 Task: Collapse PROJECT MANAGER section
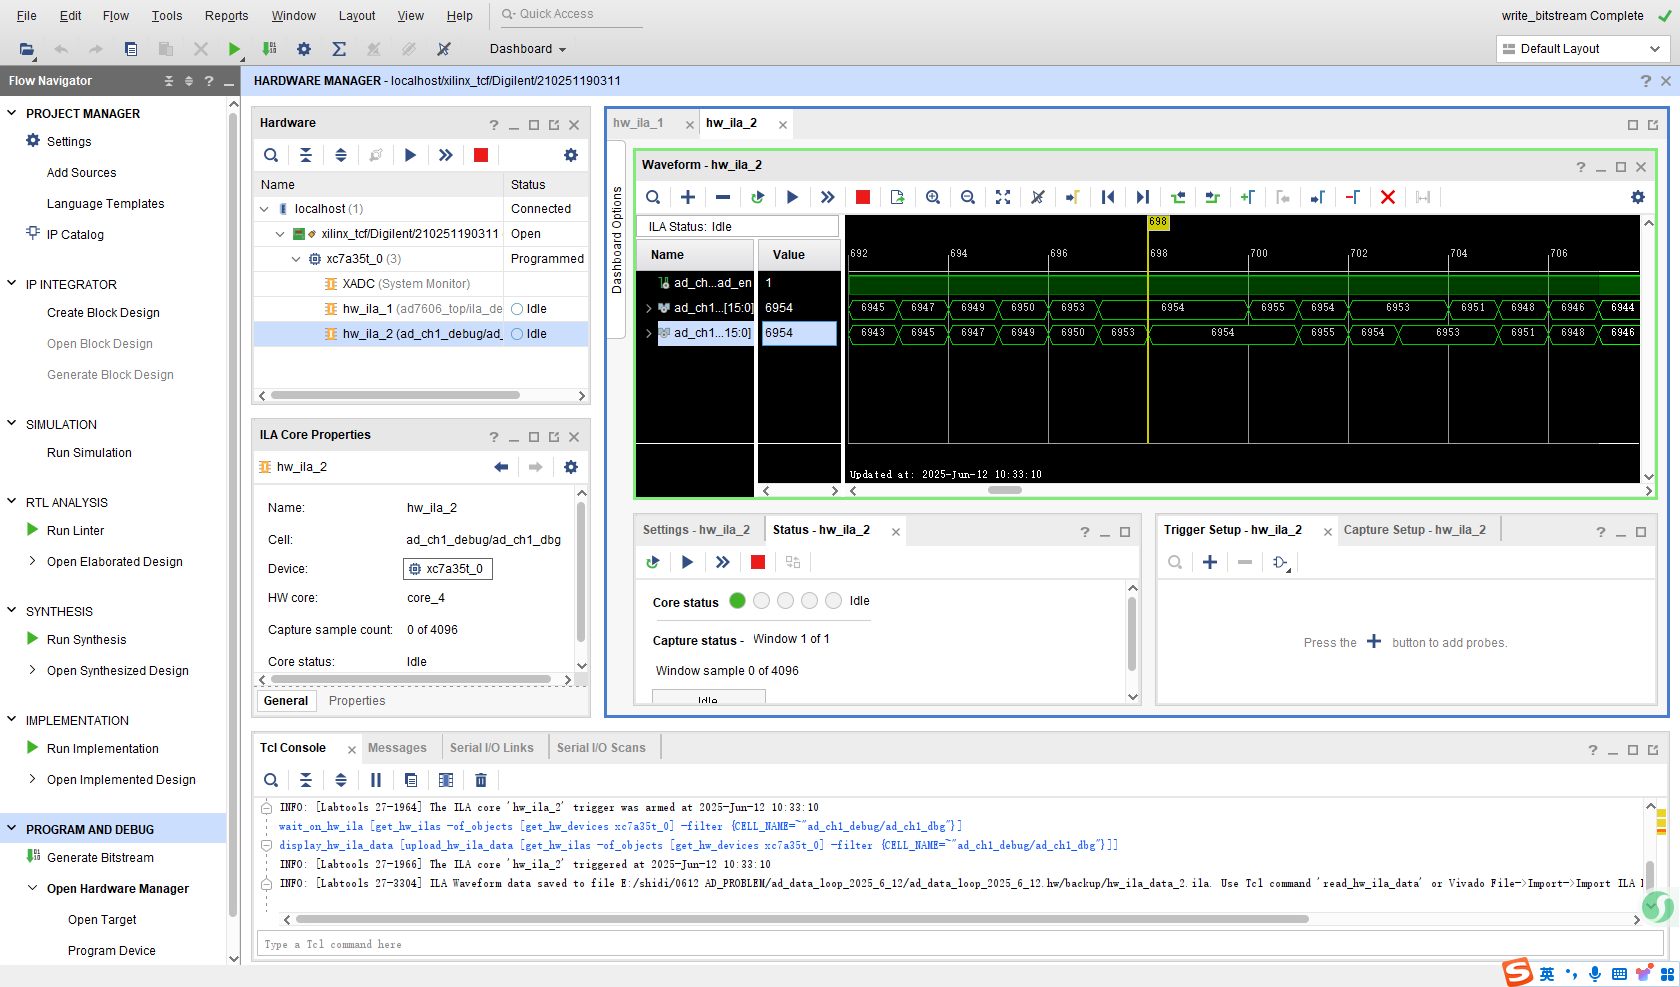pyautogui.click(x=12, y=113)
